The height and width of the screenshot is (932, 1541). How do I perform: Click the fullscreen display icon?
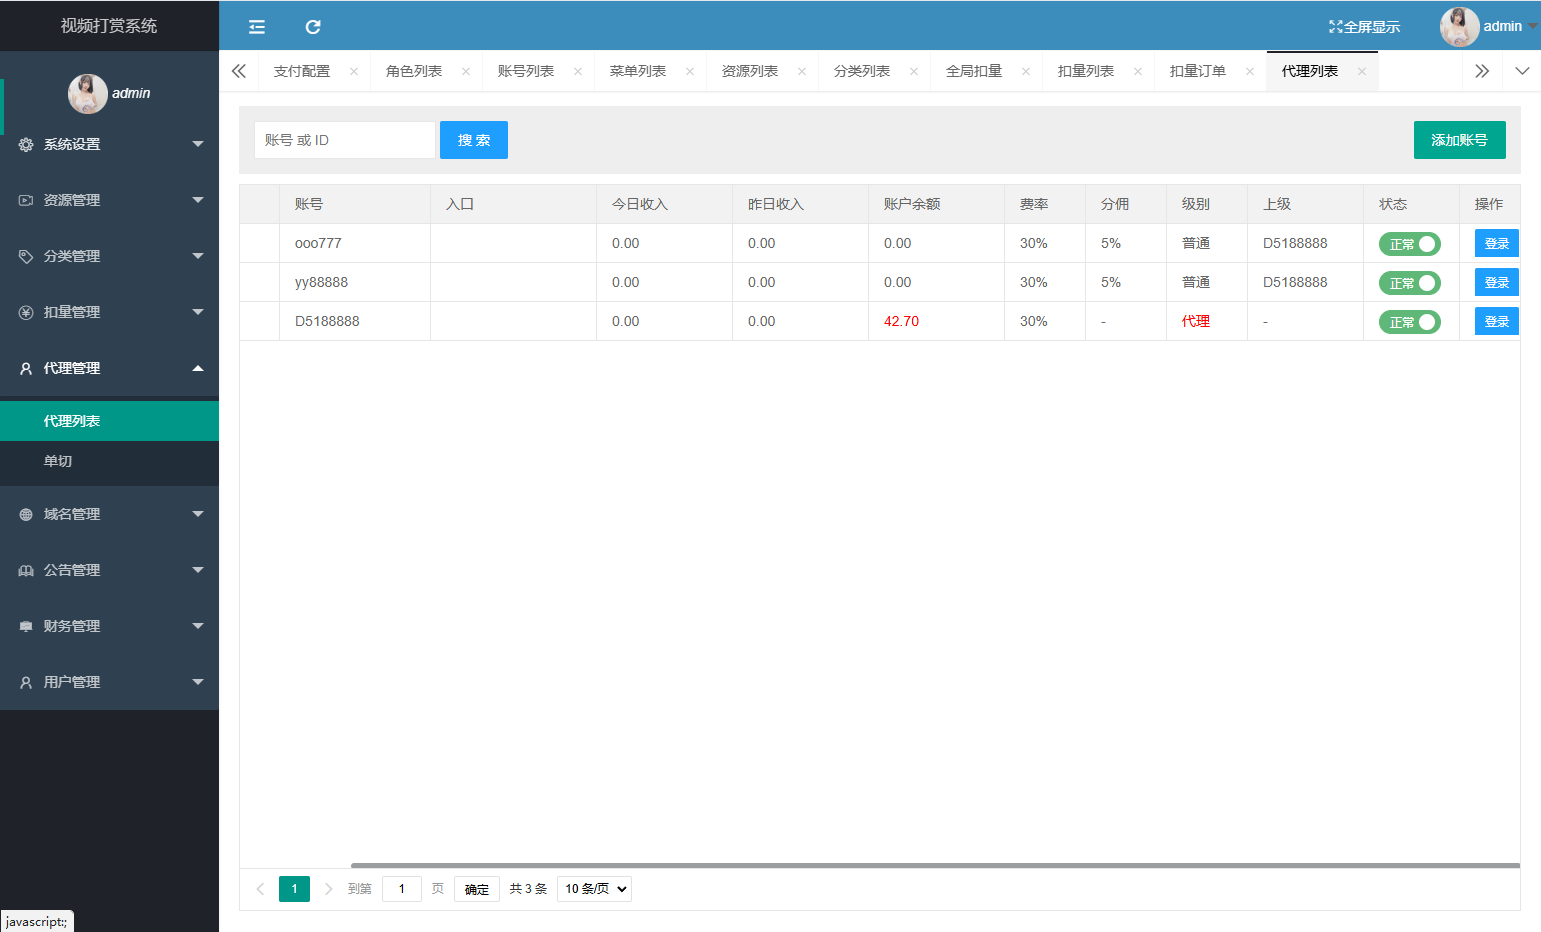1335,27
